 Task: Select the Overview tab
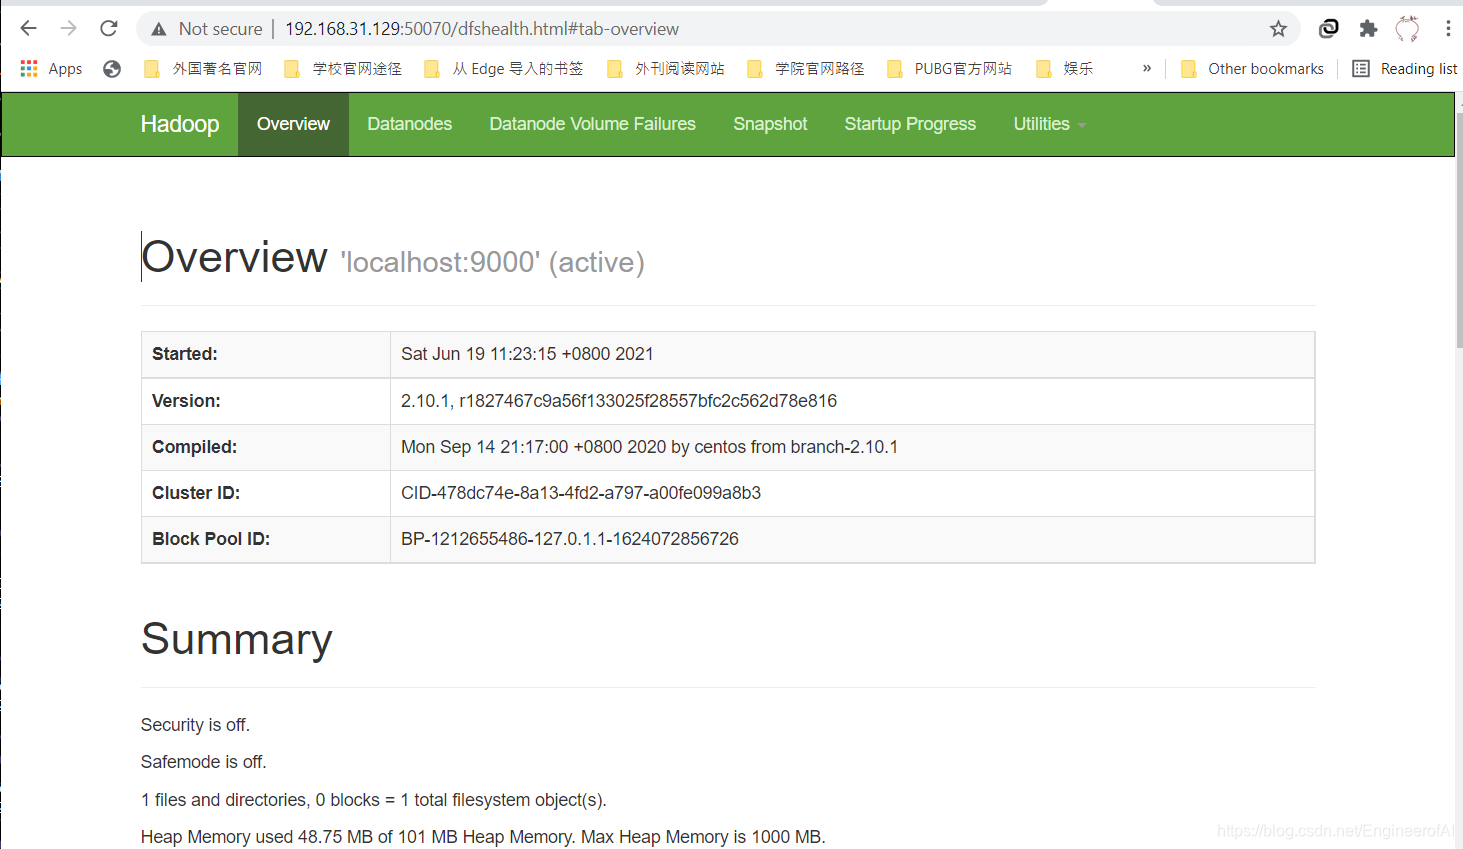293,124
